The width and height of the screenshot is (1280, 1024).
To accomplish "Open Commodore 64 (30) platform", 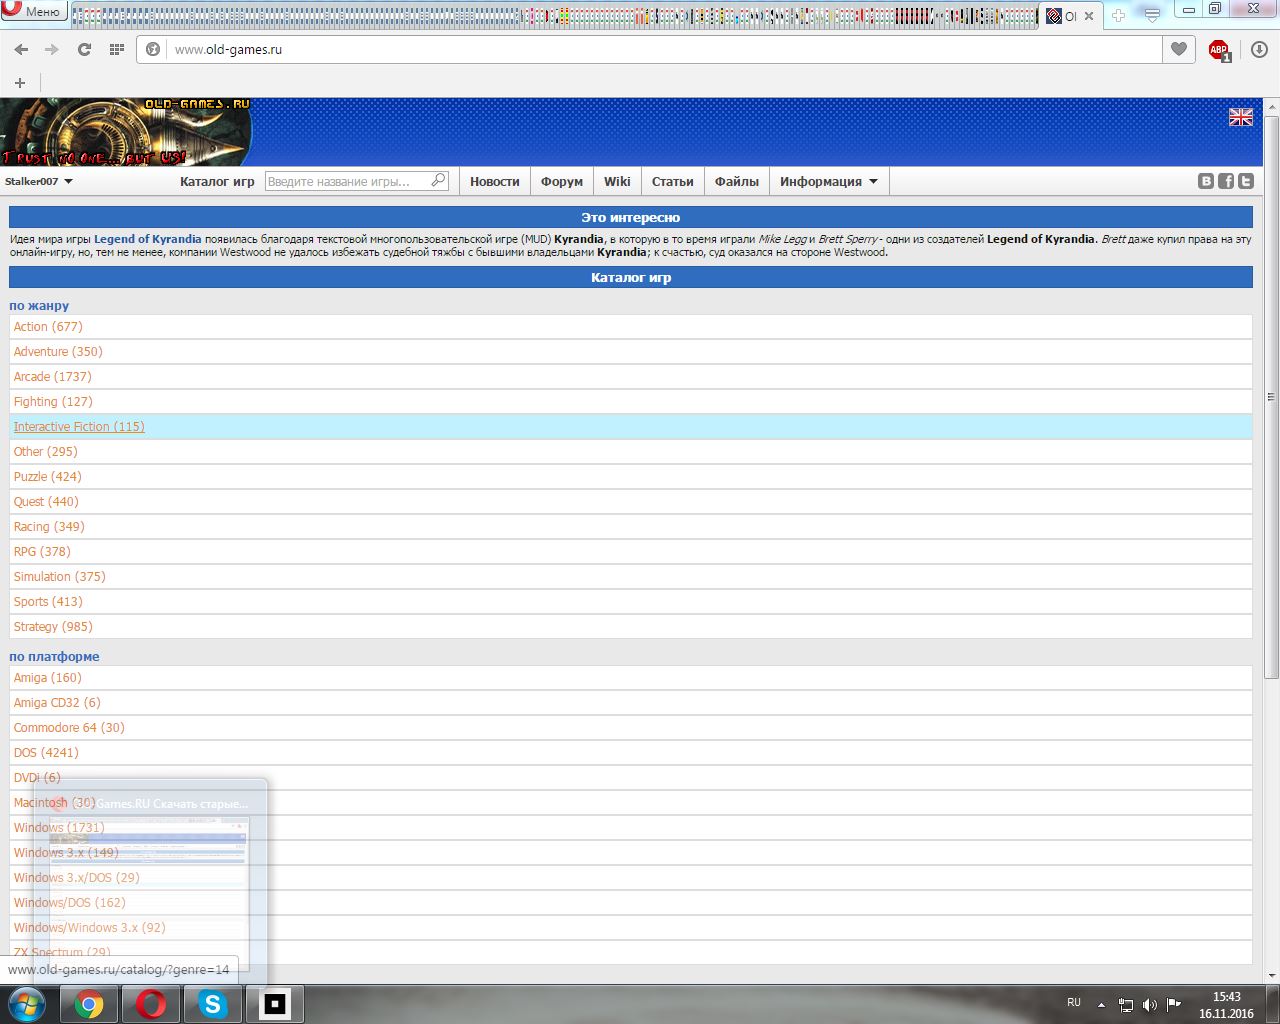I will [x=69, y=728].
